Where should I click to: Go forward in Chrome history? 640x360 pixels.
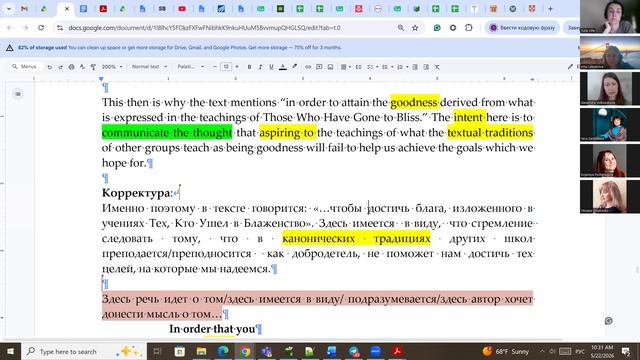tap(25, 28)
